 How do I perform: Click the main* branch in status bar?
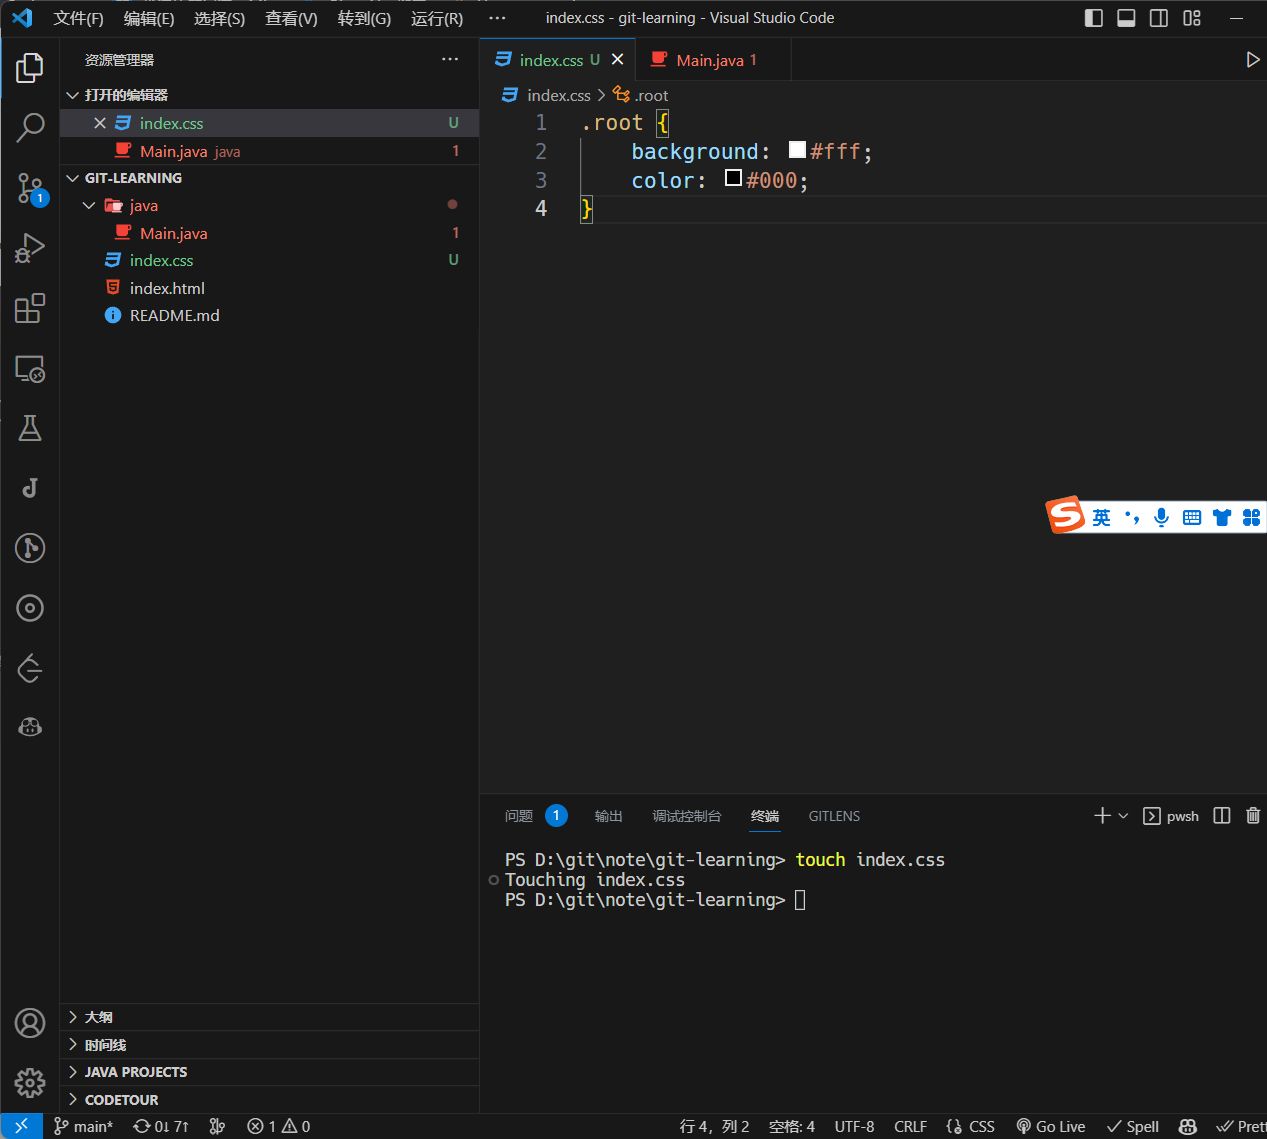point(84,1126)
